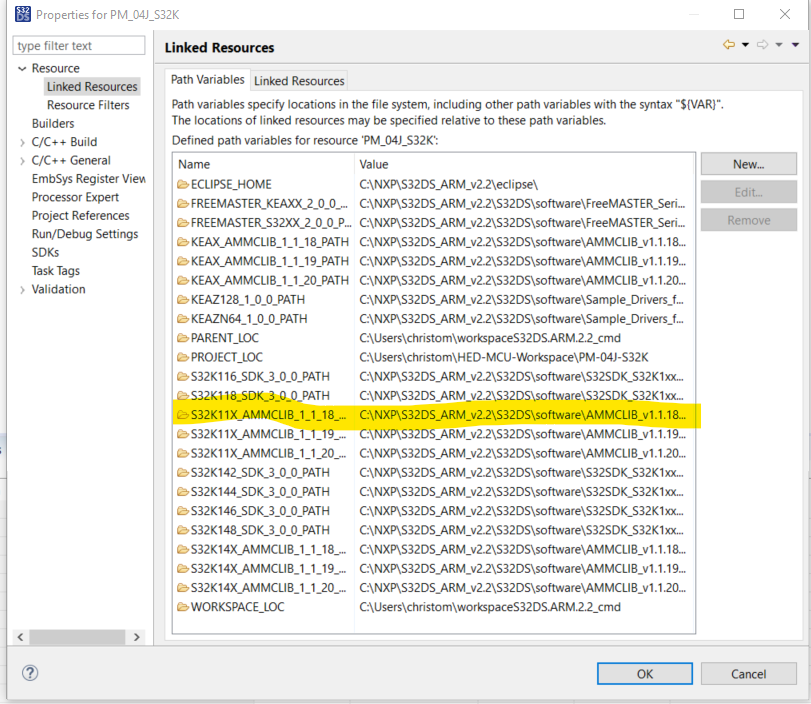Click the New... button
Screen dimensions: 811x704
[x=748, y=164]
